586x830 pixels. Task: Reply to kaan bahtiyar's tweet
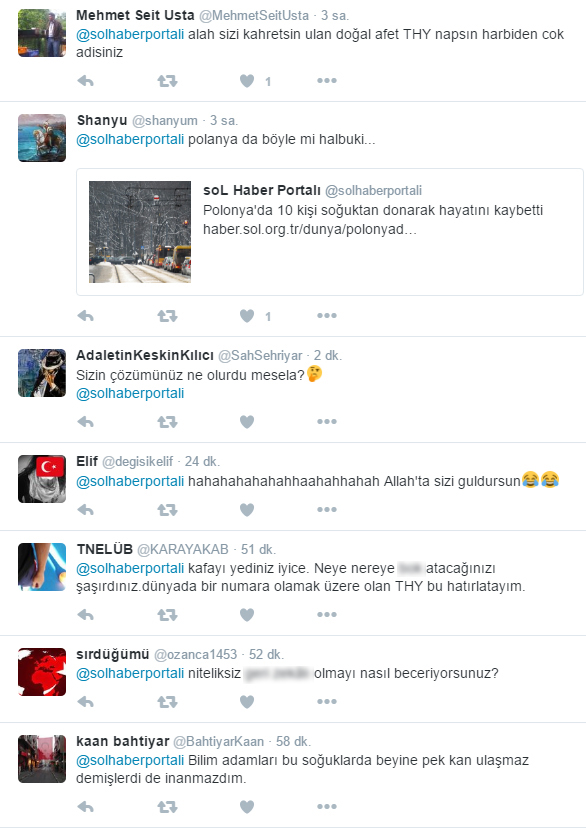[85, 807]
